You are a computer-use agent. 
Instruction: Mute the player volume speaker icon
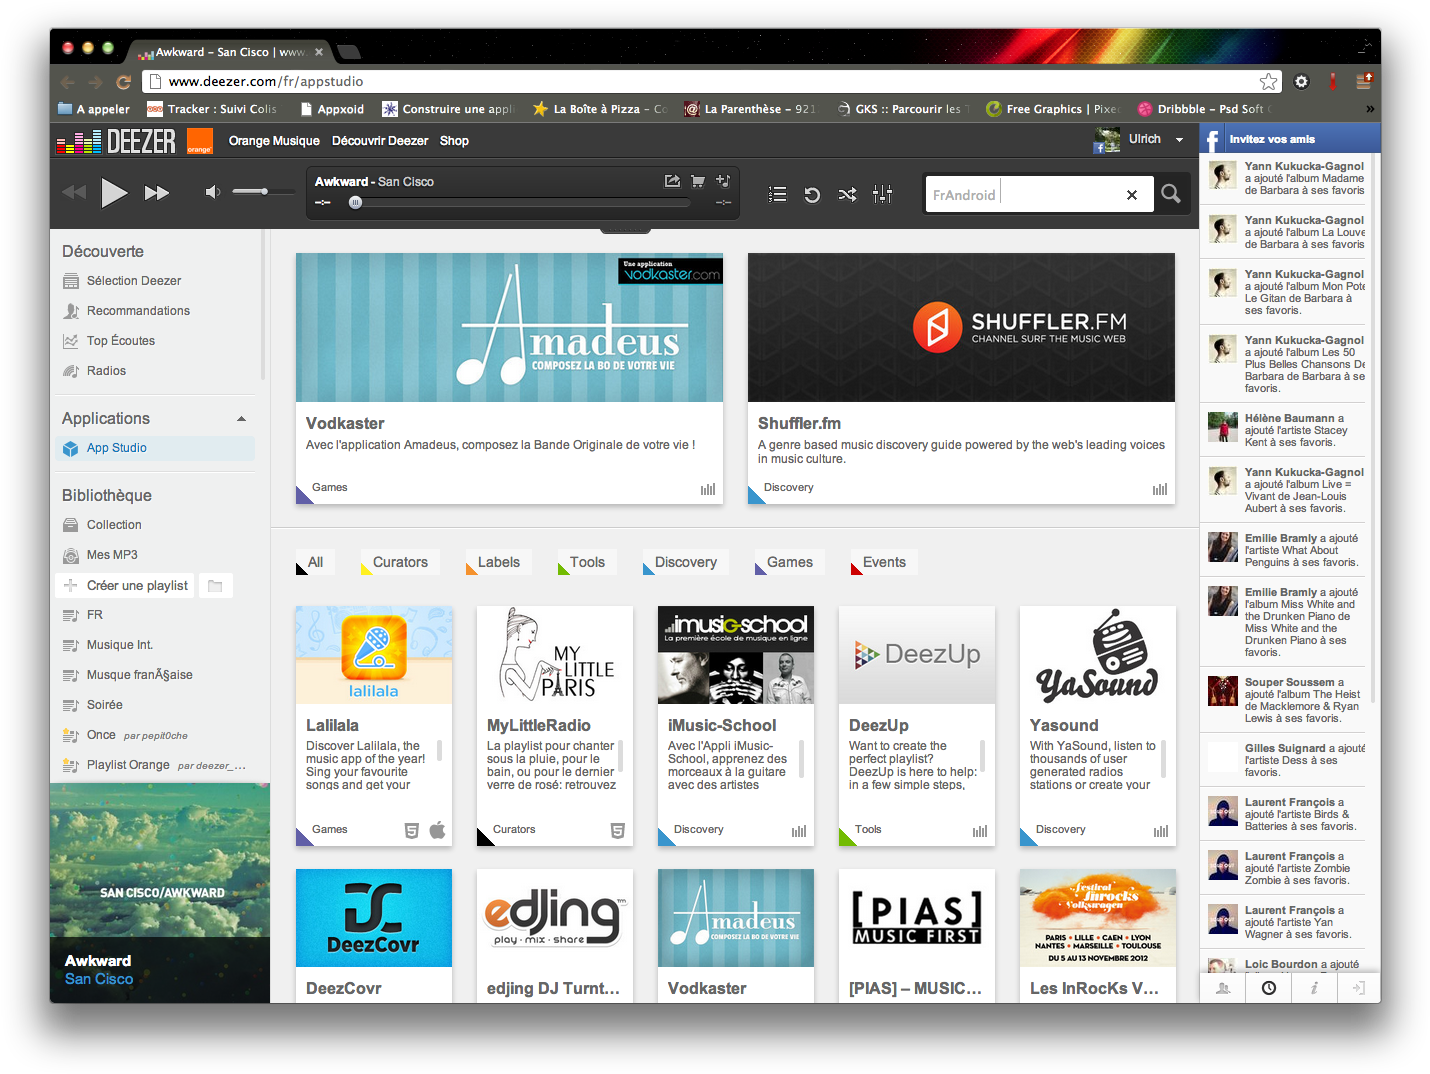[212, 191]
